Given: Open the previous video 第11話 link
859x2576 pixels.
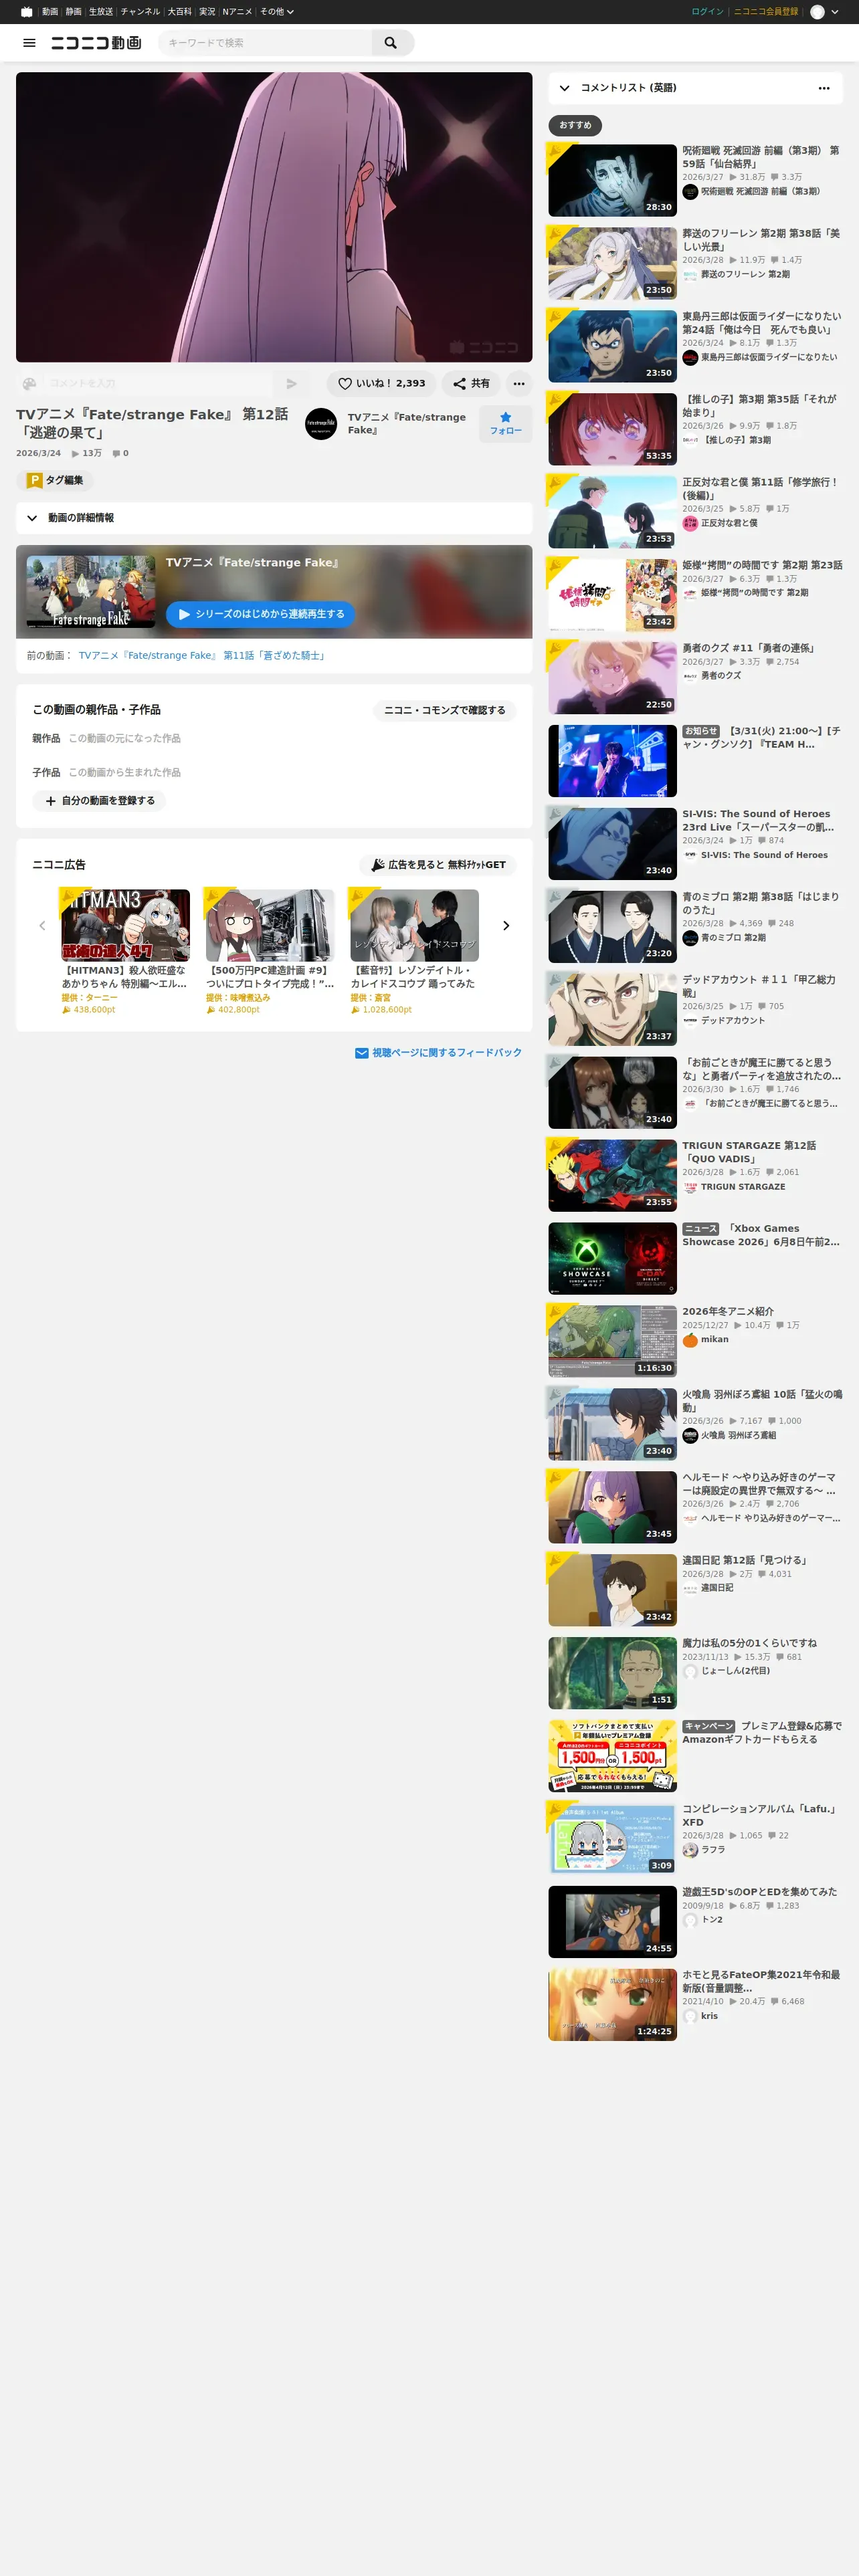Looking at the screenshot, I should [202, 656].
